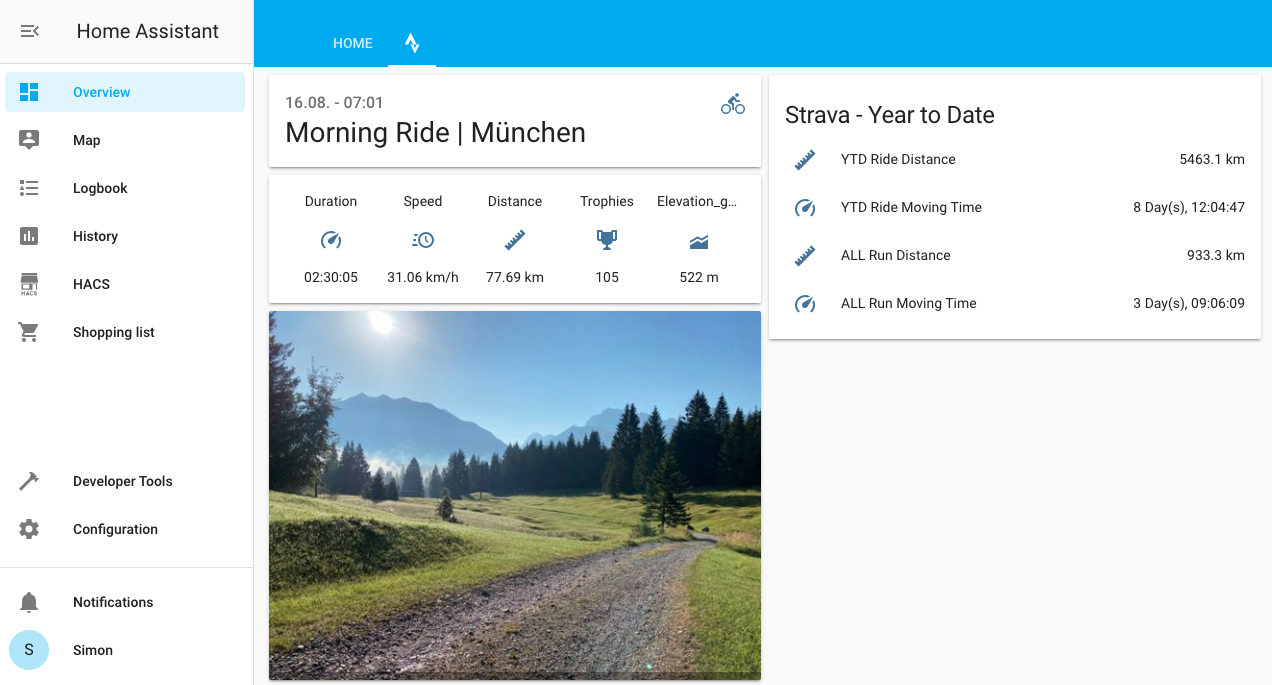The width and height of the screenshot is (1272, 685).
Task: Click the Speed column label
Action: pyautogui.click(x=423, y=201)
